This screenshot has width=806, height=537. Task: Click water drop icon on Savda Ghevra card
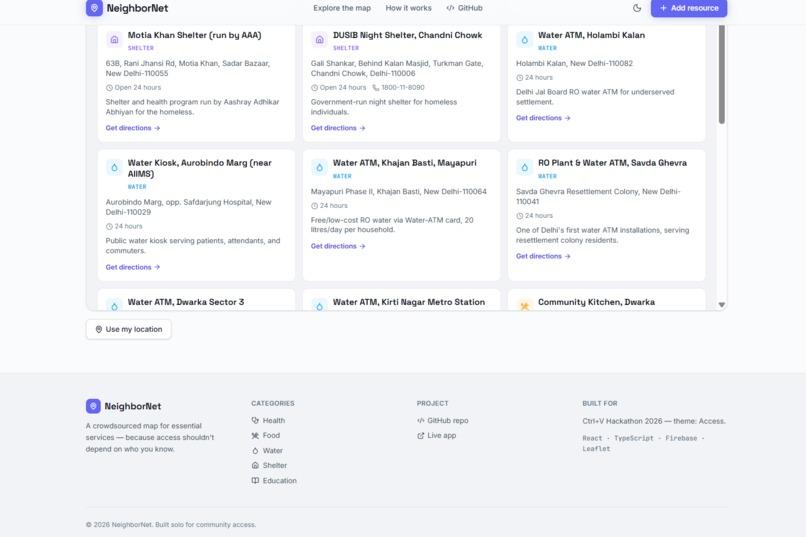coord(524,168)
